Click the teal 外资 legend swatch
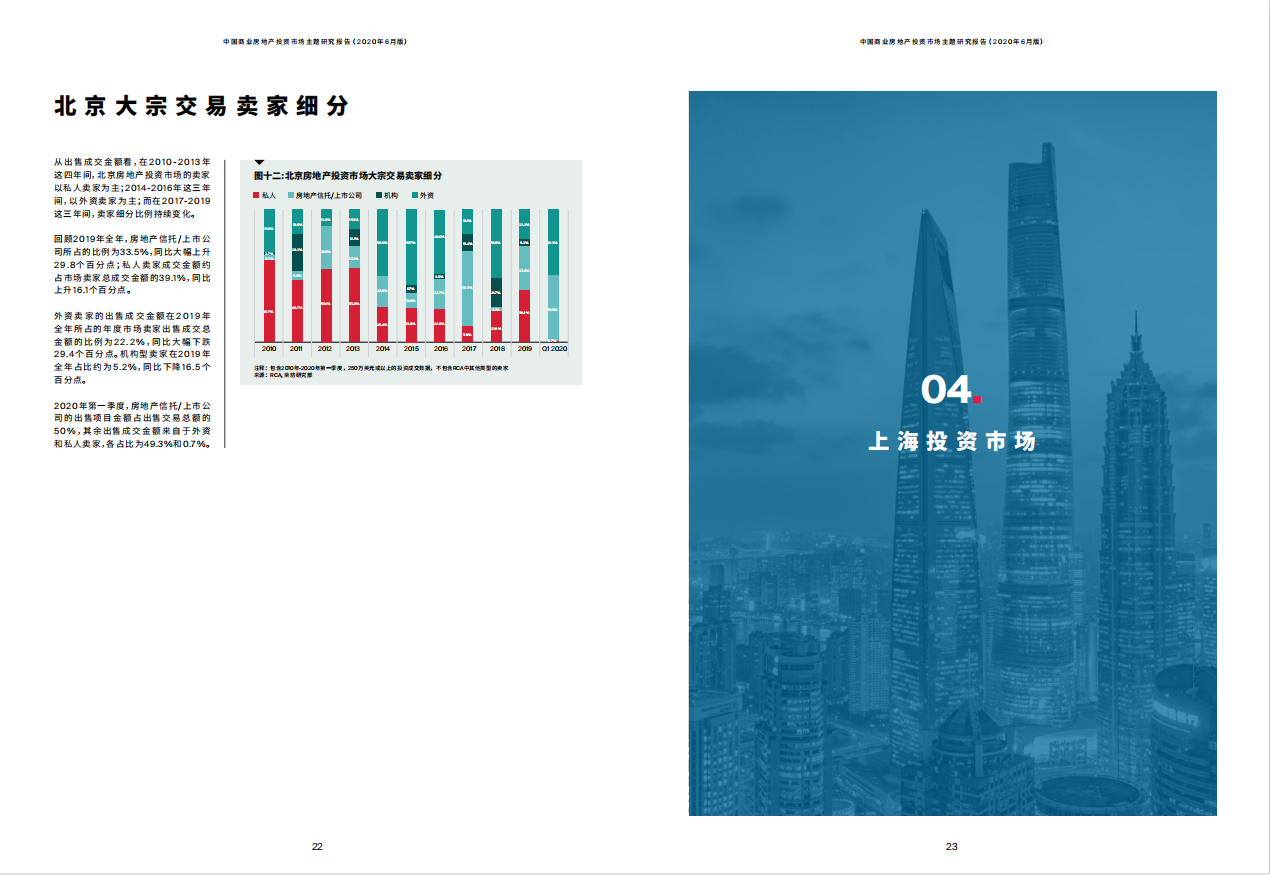 [415, 195]
